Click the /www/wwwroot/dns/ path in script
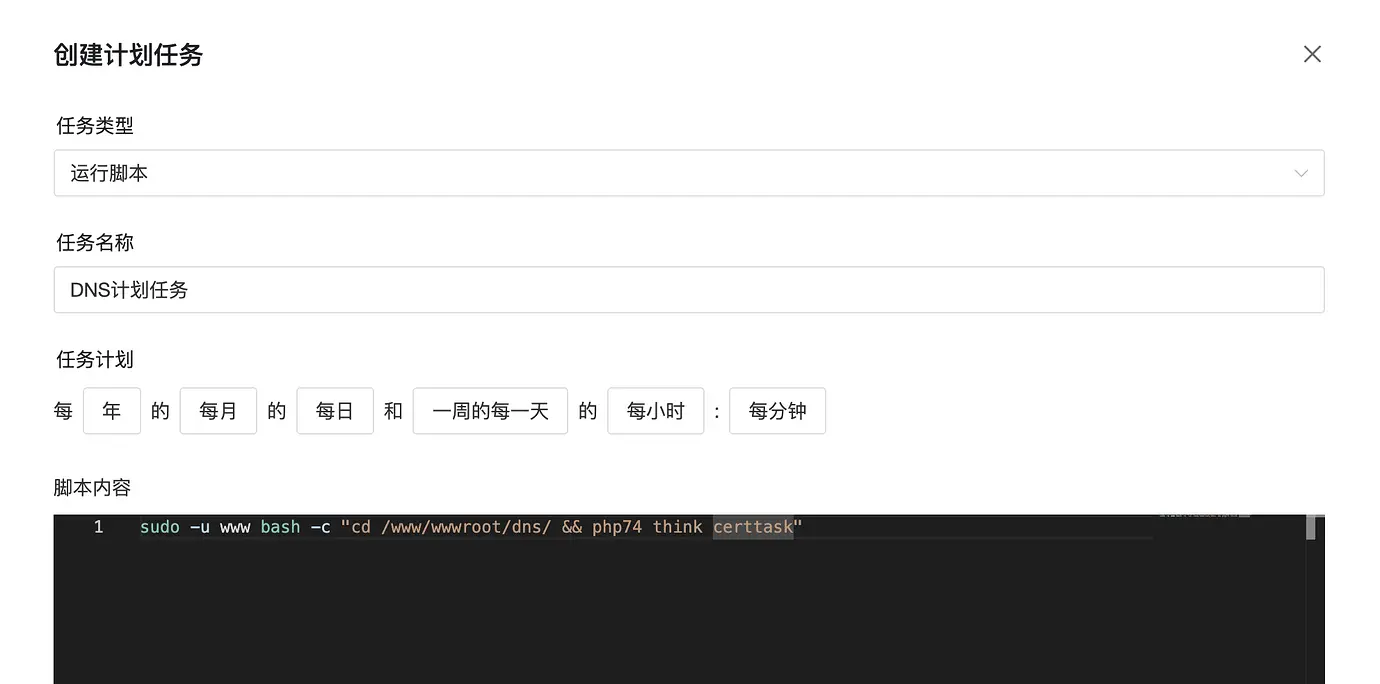1380x684 pixels. [x=466, y=527]
